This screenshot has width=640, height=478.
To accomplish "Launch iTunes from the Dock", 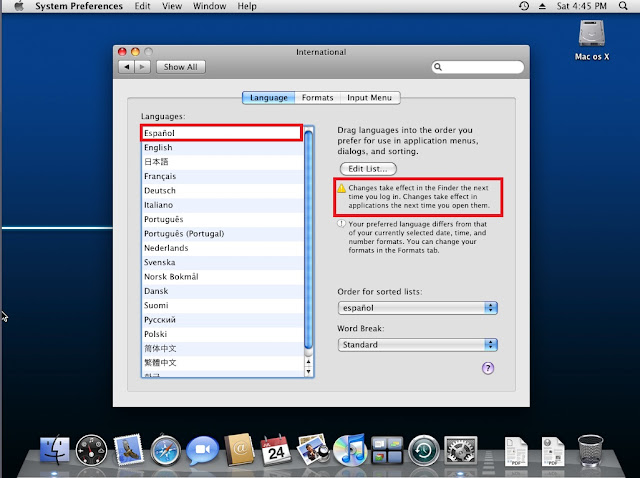I will point(350,449).
